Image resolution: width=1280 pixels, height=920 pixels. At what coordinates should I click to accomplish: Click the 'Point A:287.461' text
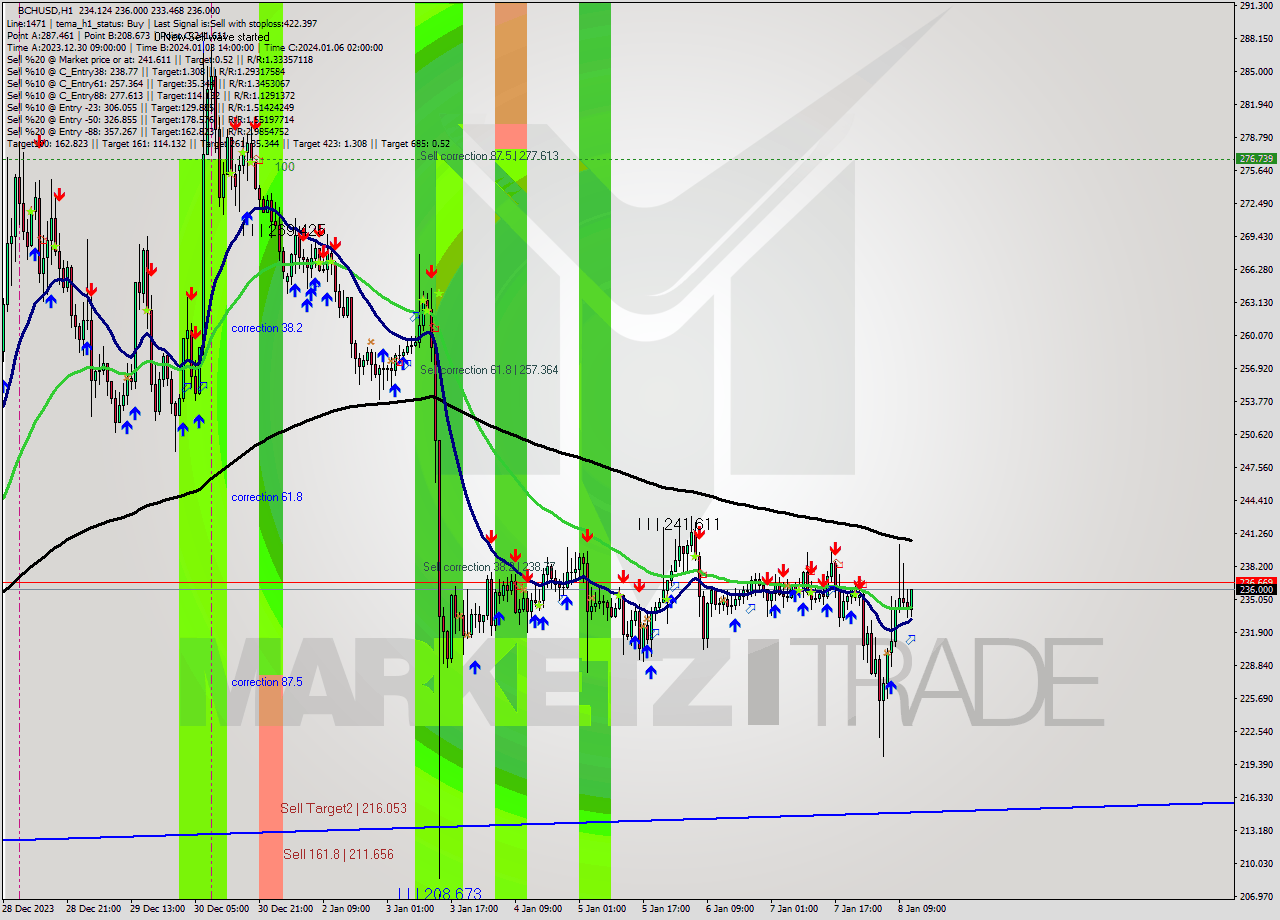coord(40,35)
